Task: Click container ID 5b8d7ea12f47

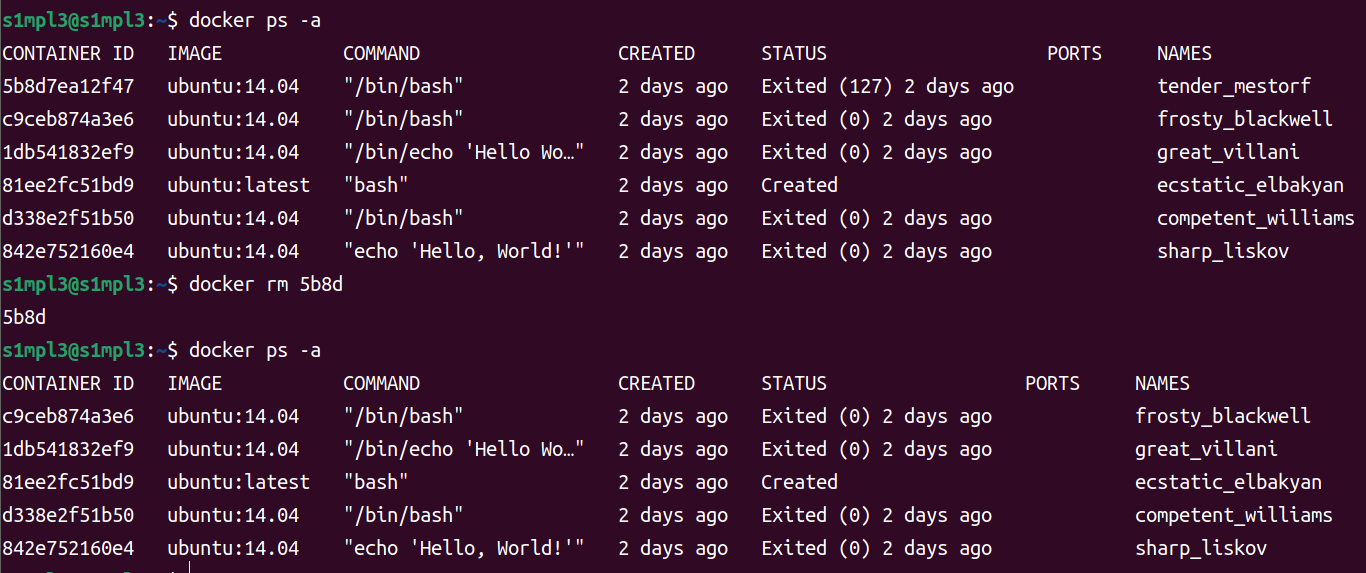Action: pos(68,86)
